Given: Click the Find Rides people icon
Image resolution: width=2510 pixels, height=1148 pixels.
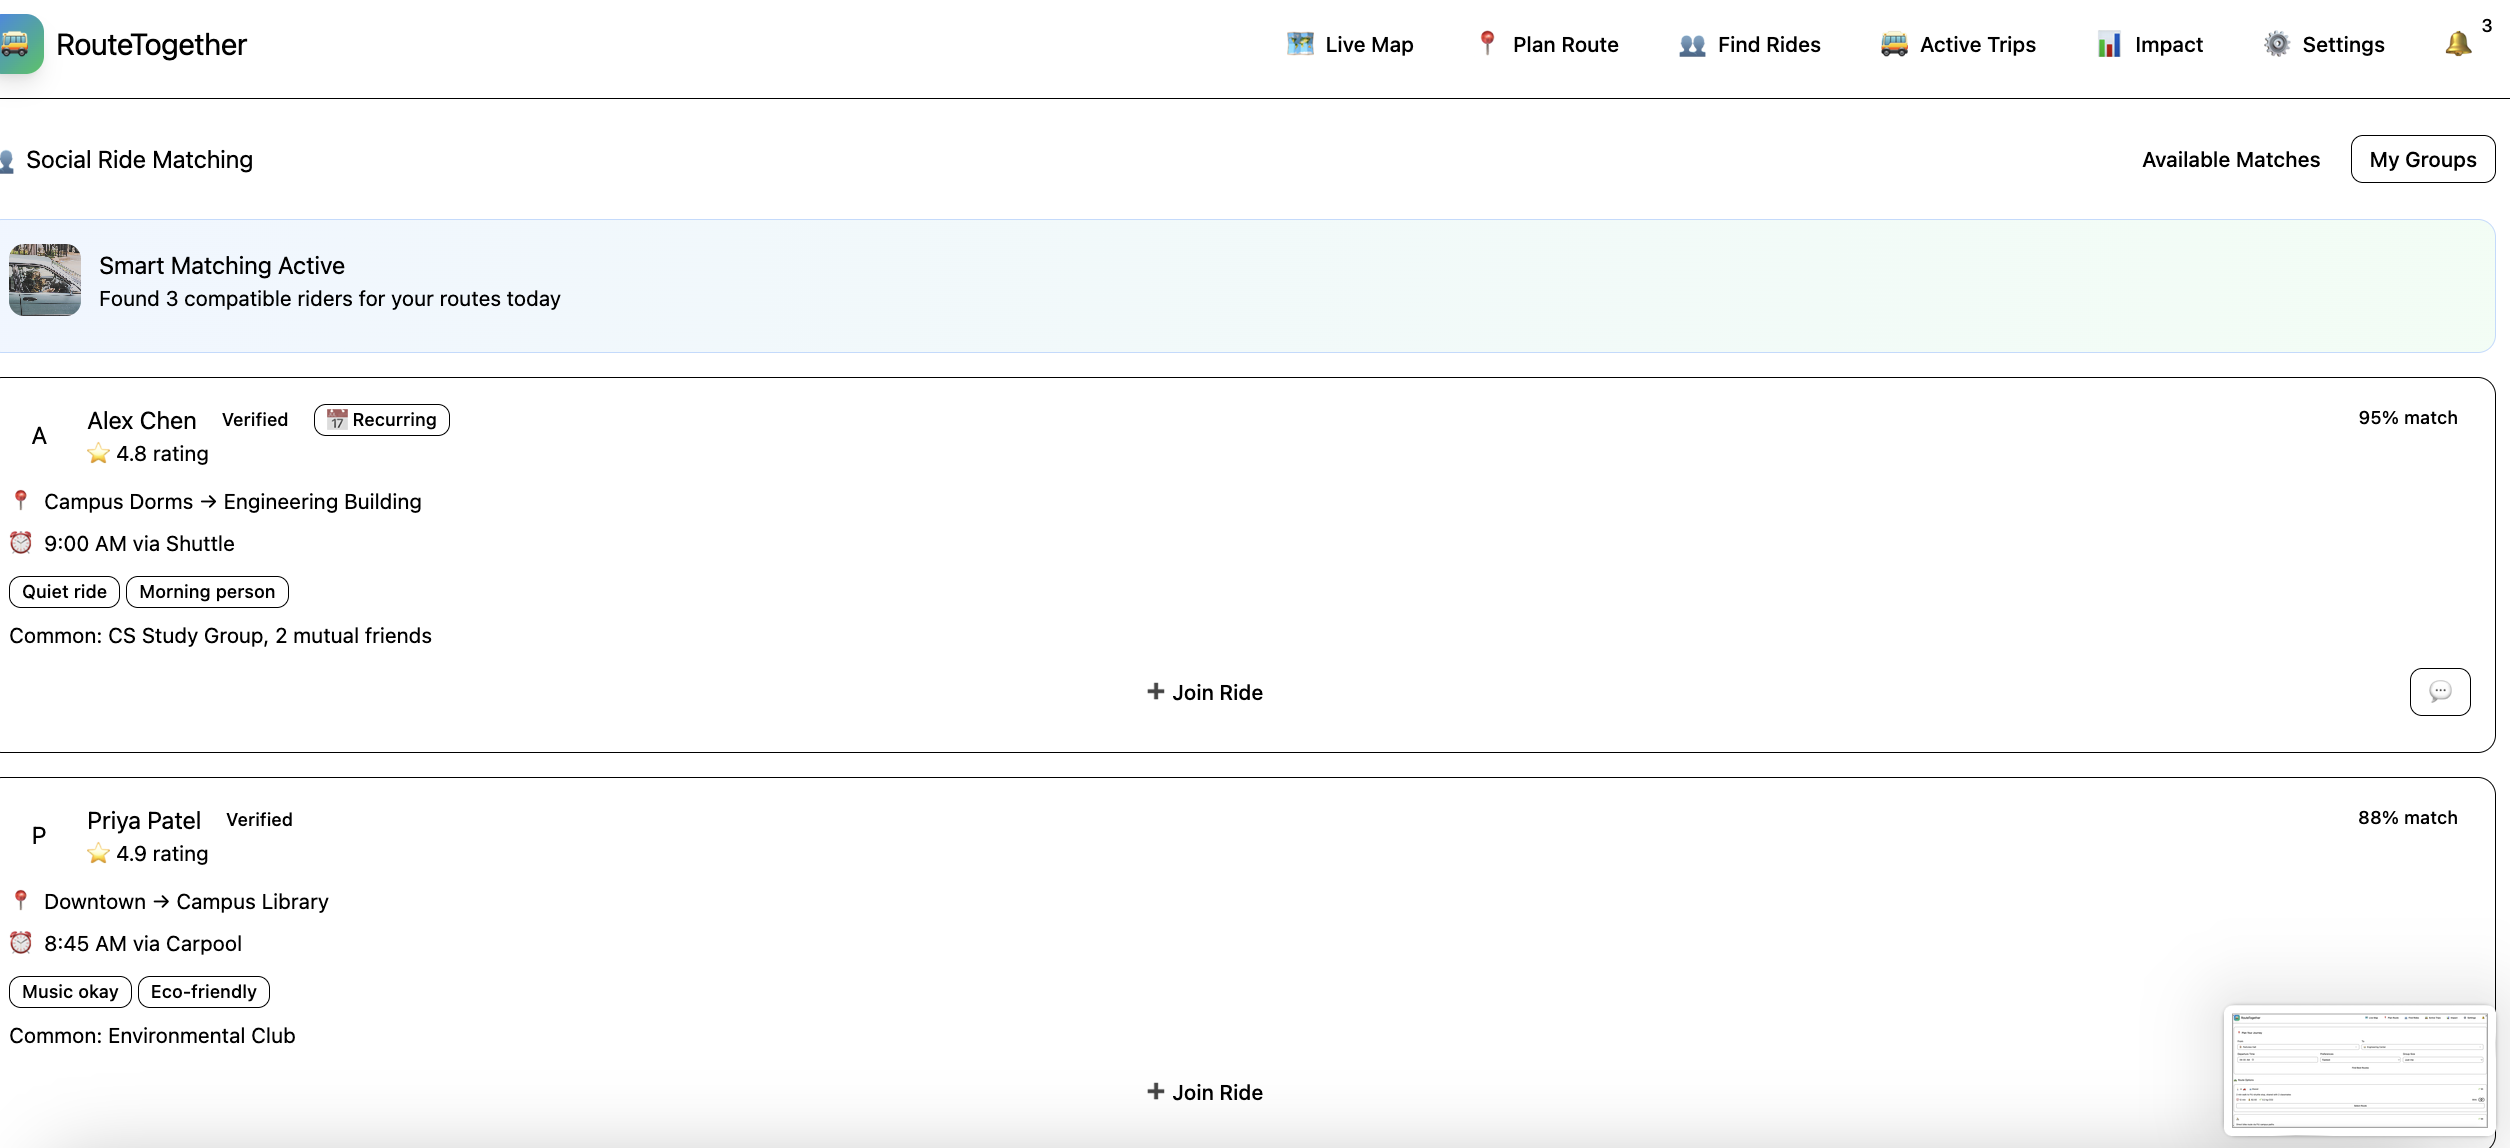Looking at the screenshot, I should pos(1692,45).
